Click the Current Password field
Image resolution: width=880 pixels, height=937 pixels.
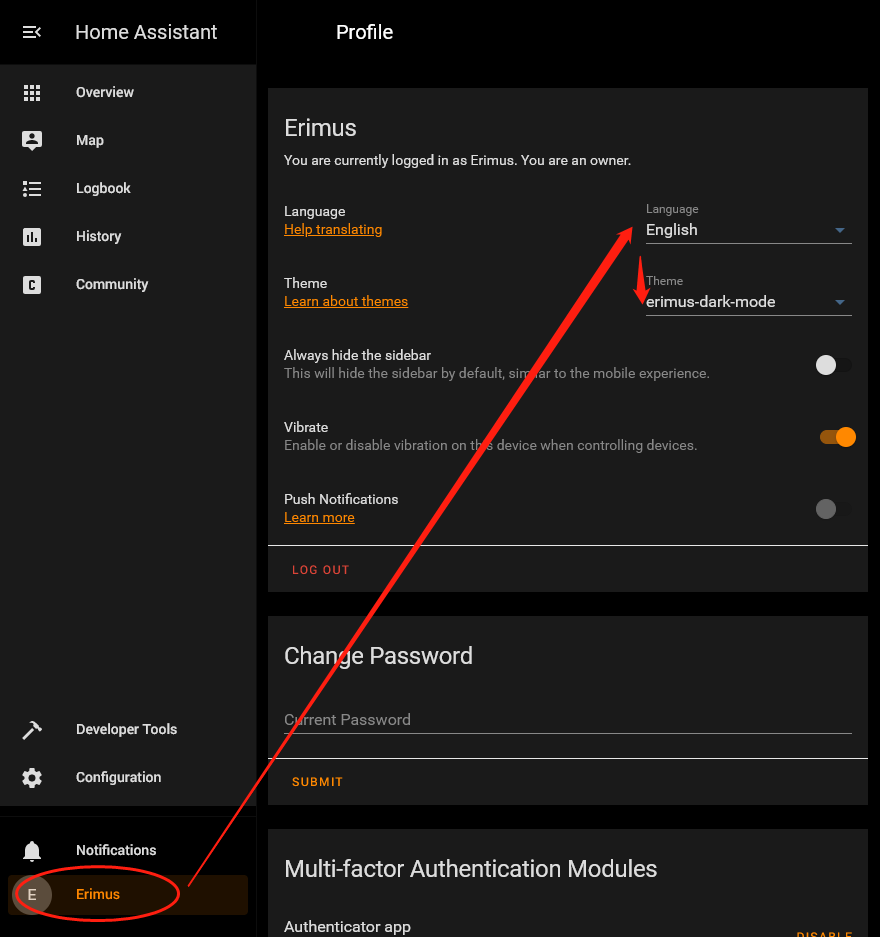tap(568, 720)
